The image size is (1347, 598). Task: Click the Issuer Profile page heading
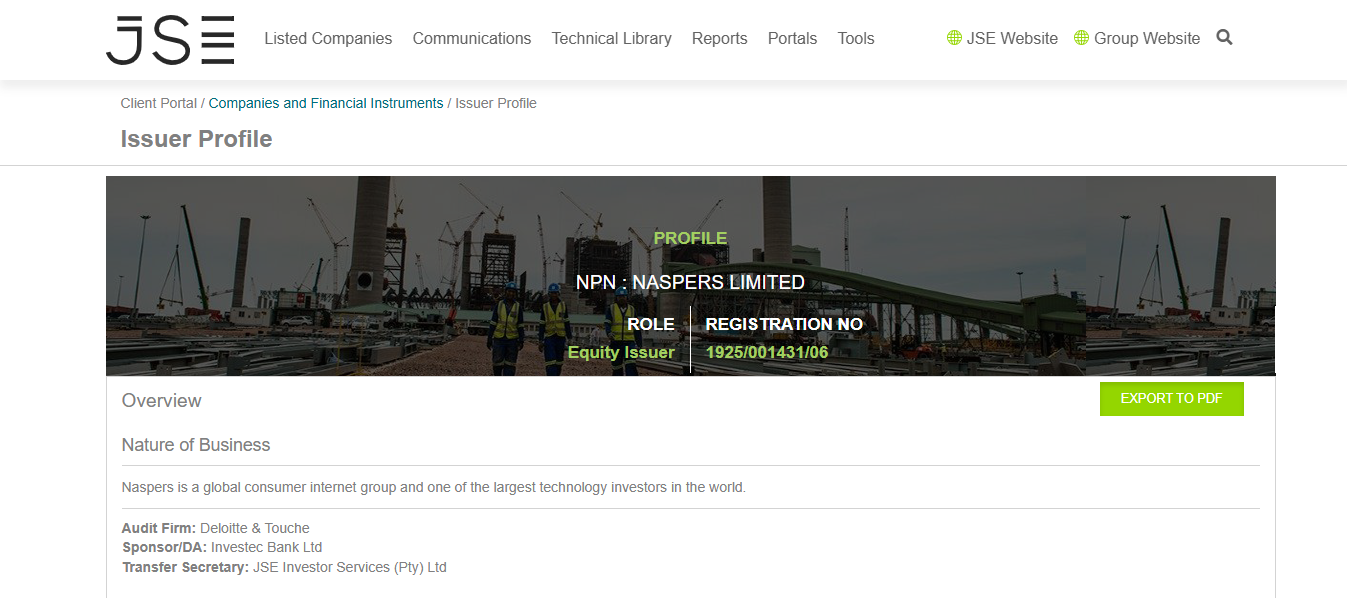[x=196, y=139]
